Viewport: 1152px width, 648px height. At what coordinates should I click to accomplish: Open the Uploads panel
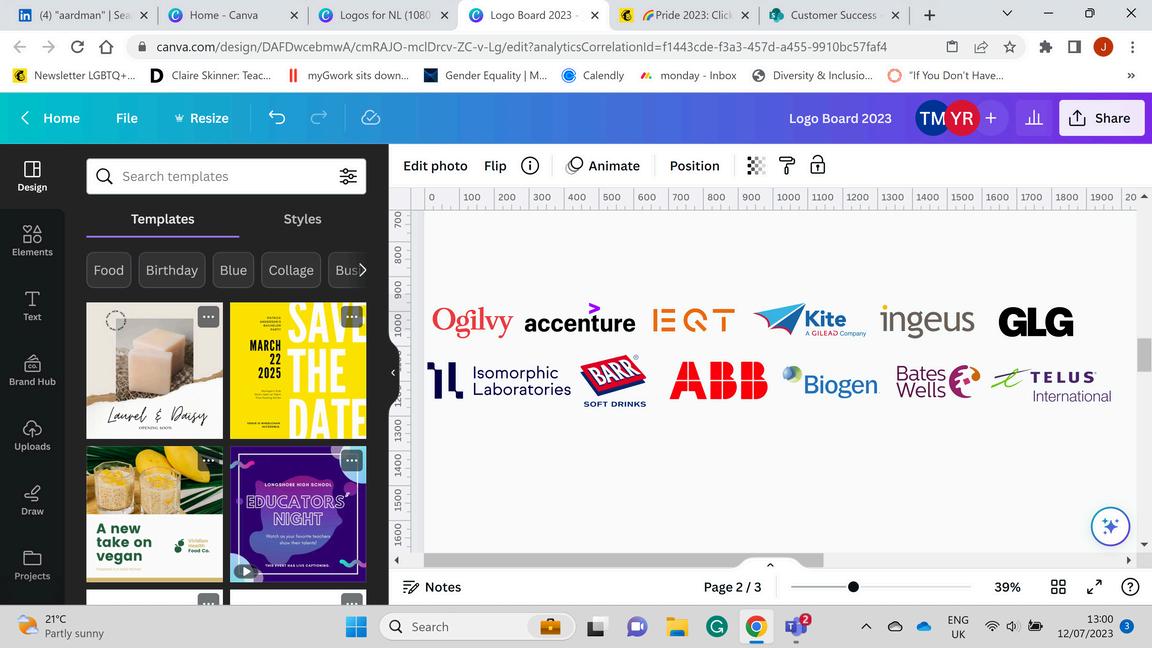(32, 435)
